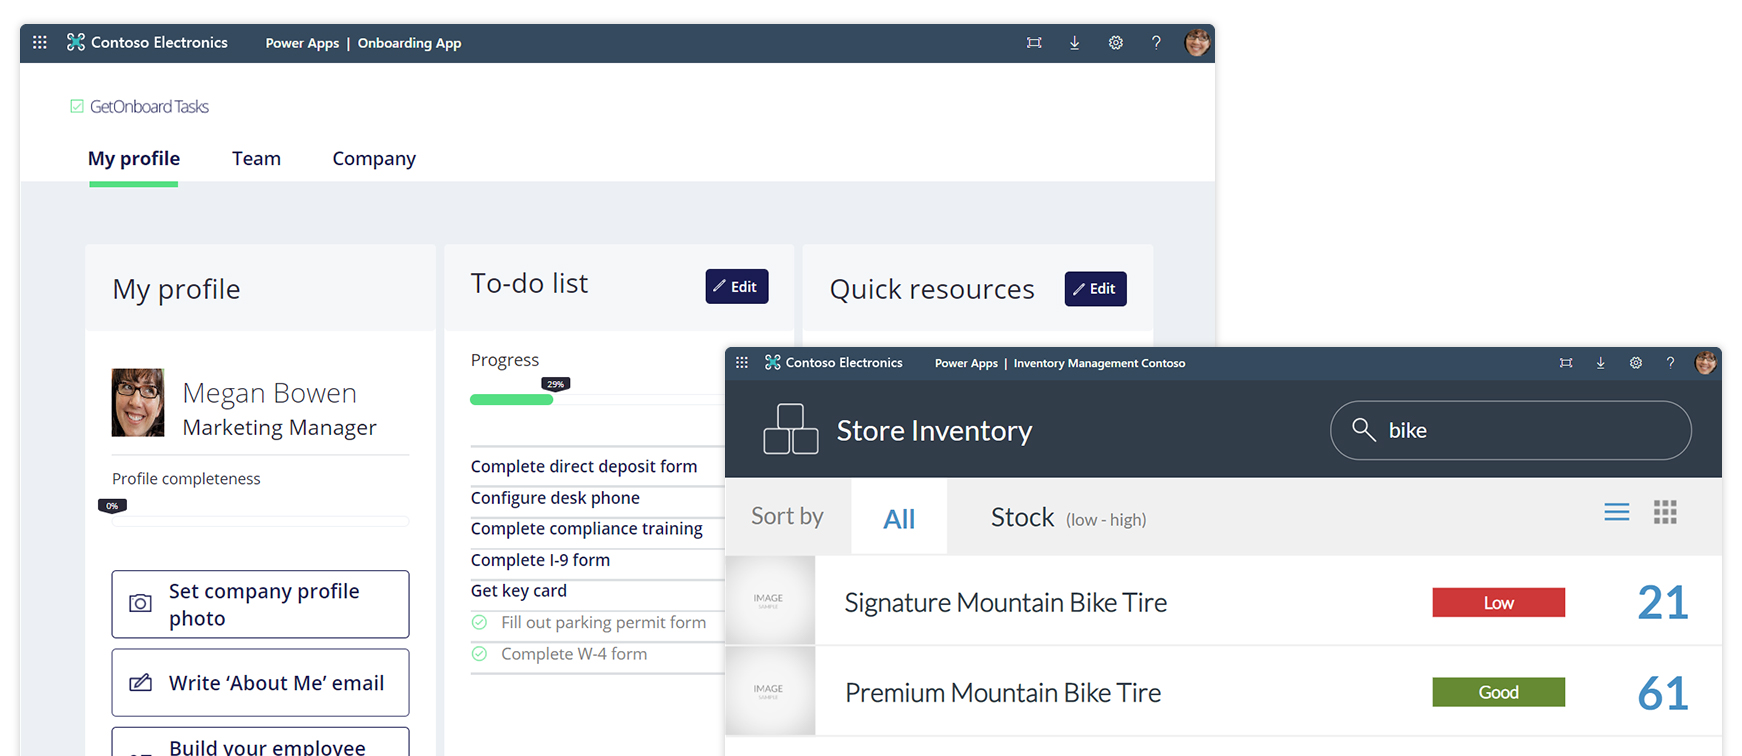Toggle completed check for Complete W-4 form
The width and height of the screenshot is (1742, 756).
(480, 654)
